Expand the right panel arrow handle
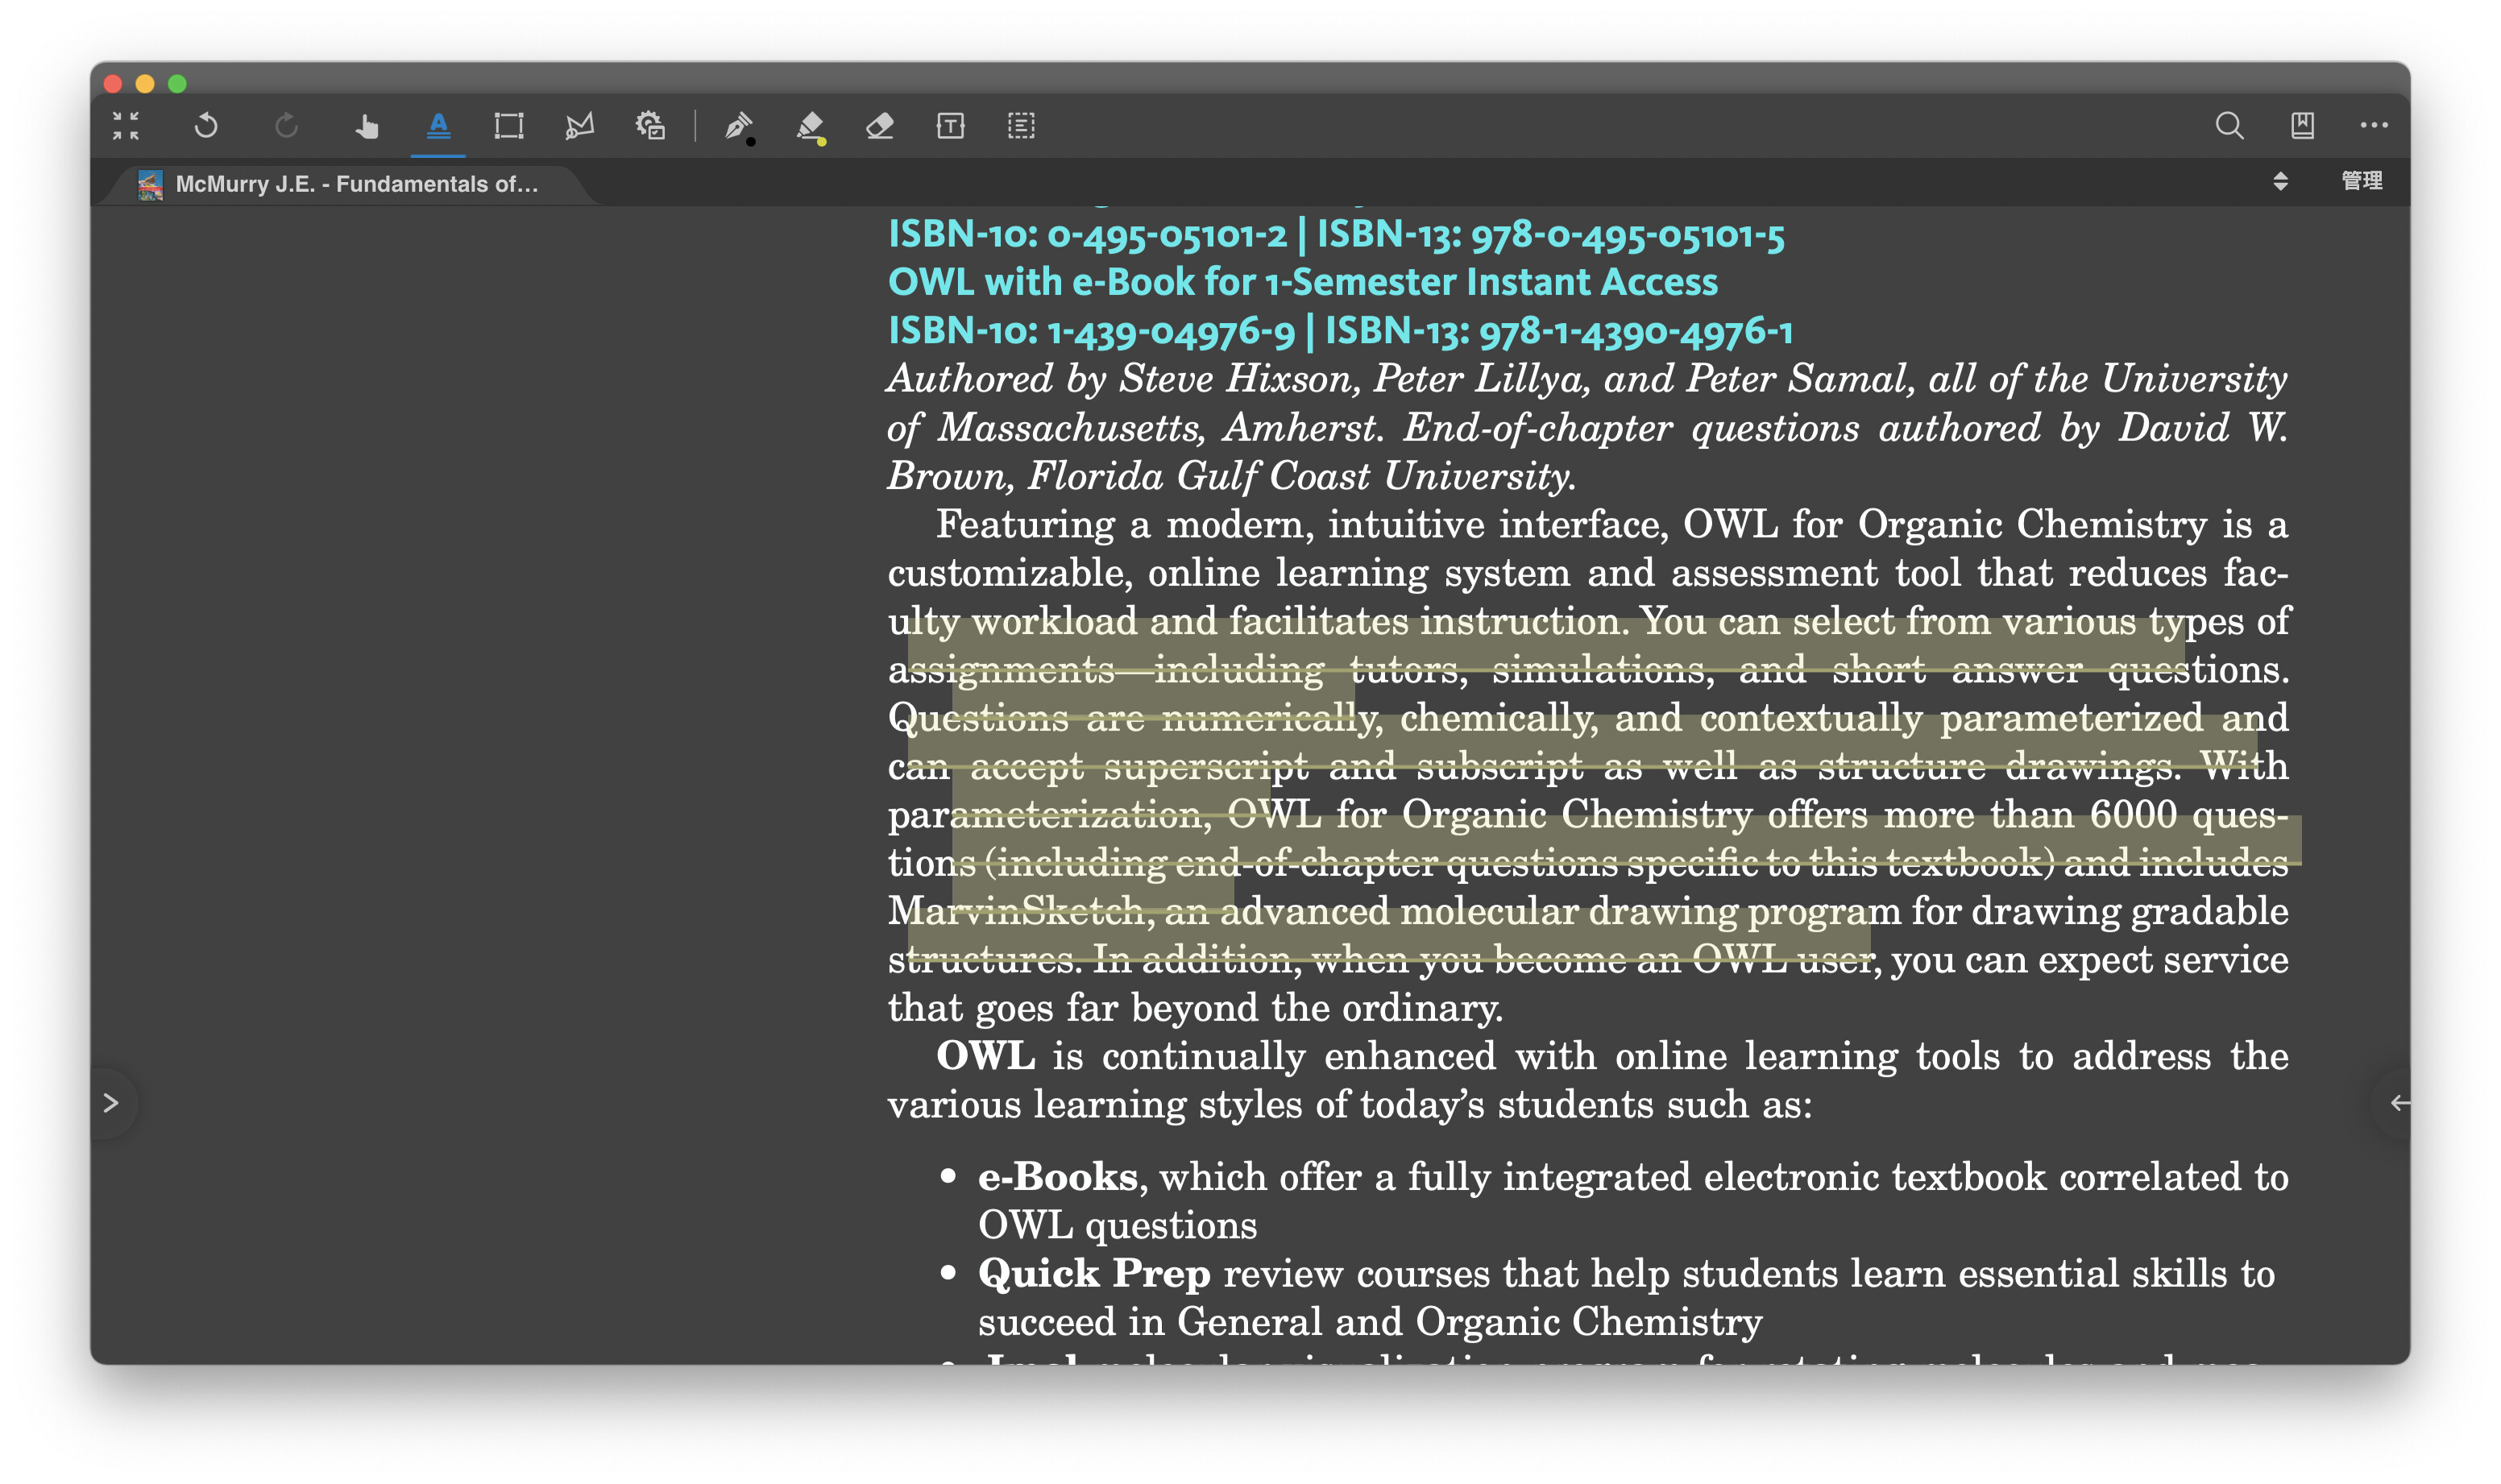 [2398, 1103]
